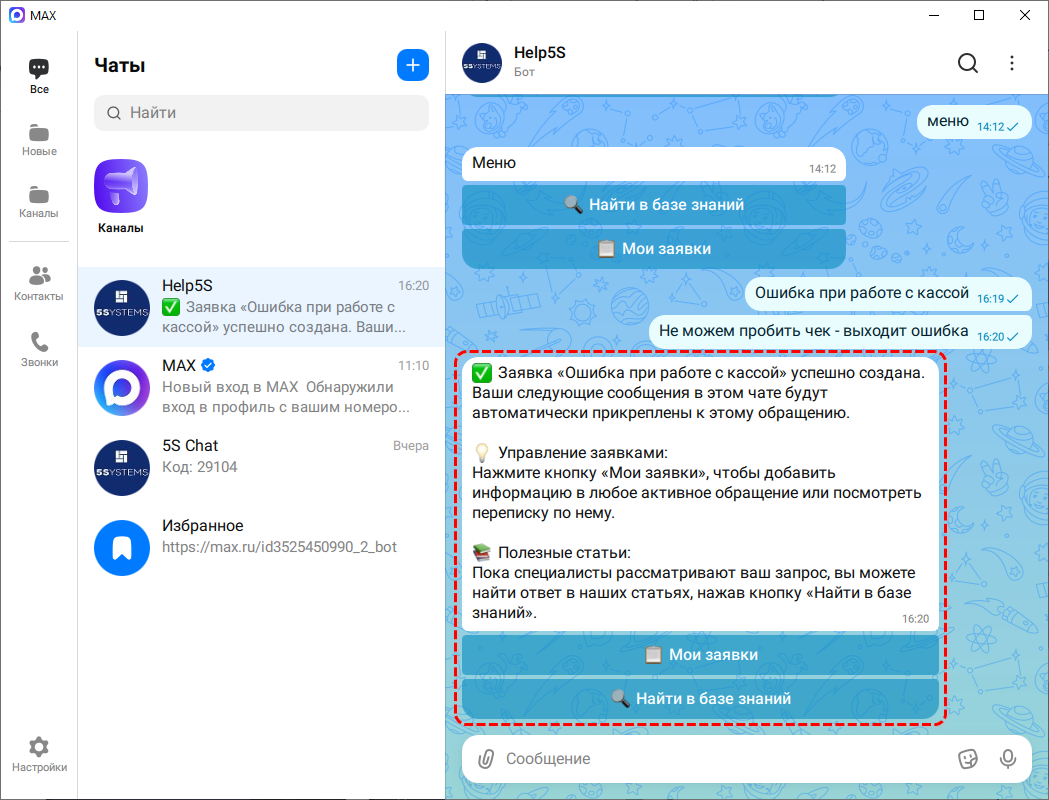1049x800 pixels.
Task: Click bottom "Найти в базе знаний" button
Action: pyautogui.click(x=700, y=699)
